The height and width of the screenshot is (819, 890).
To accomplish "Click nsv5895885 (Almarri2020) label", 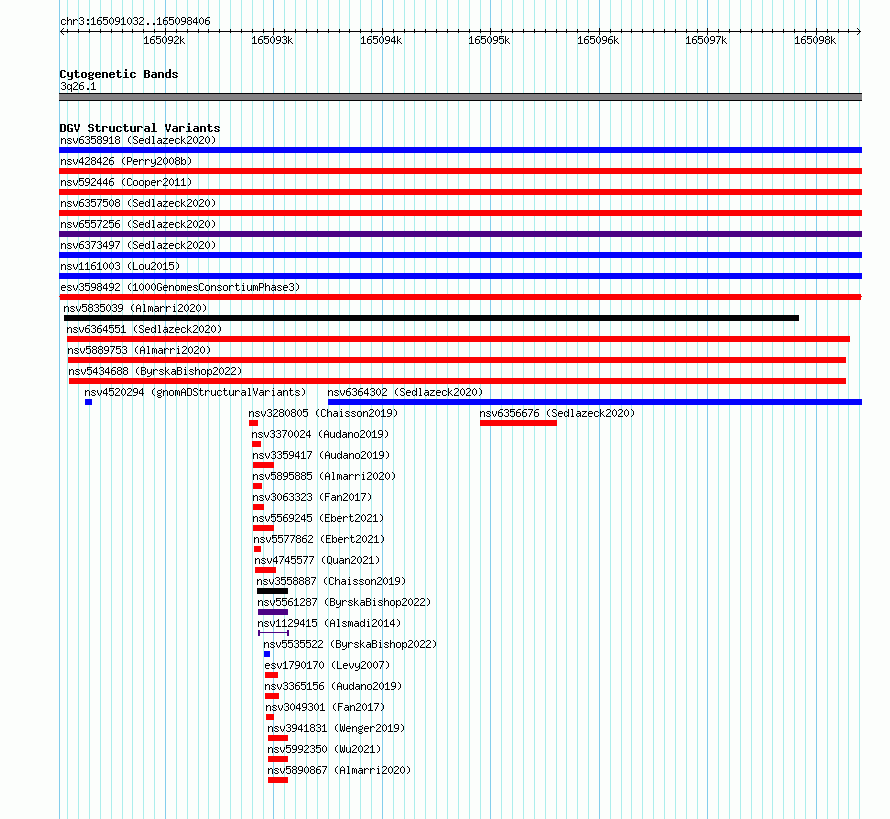I will pyautogui.click(x=324, y=476).
